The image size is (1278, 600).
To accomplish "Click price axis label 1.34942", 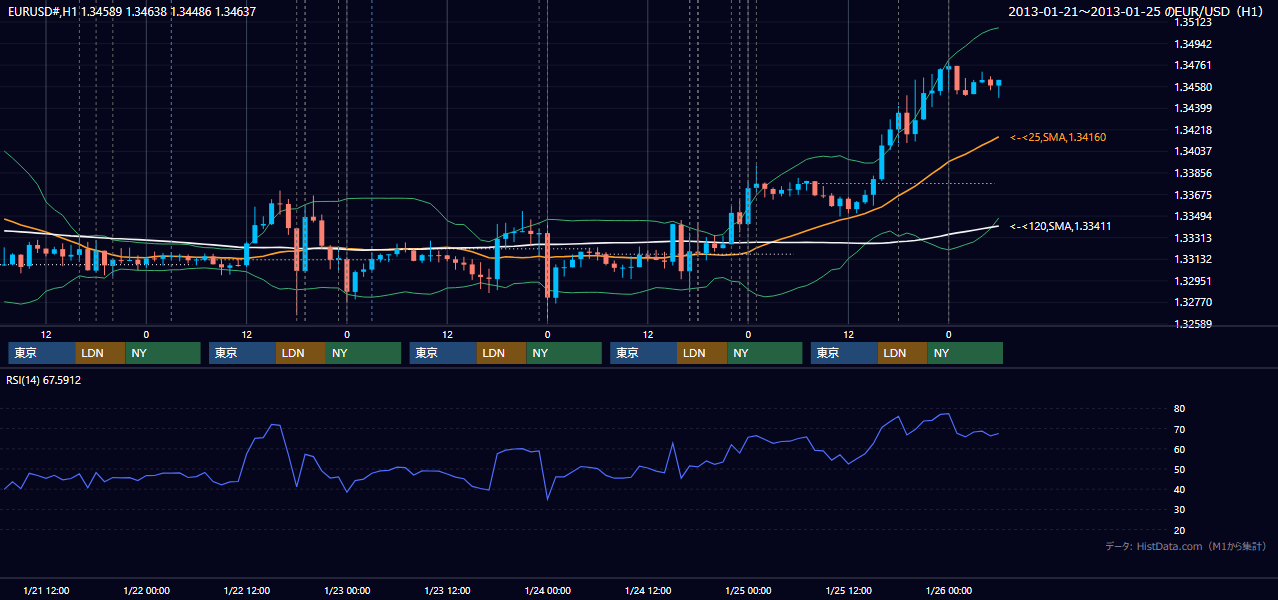I will click(1193, 44).
